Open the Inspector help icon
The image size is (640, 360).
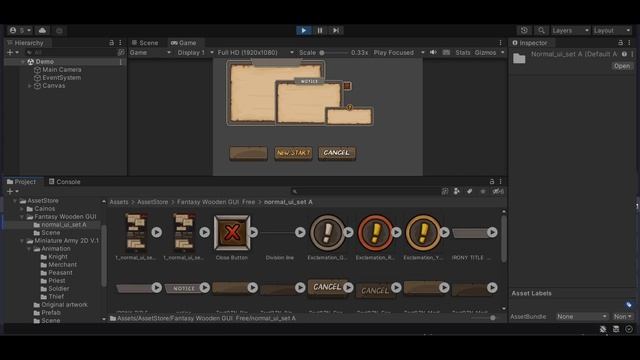pos(624,54)
